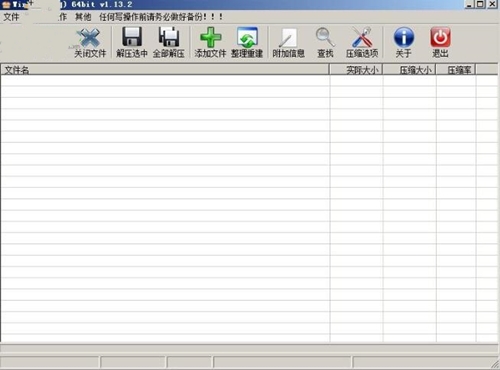The height and width of the screenshot is (370, 500).
Task: Sort by 压缩大小 column header
Action: coord(409,70)
